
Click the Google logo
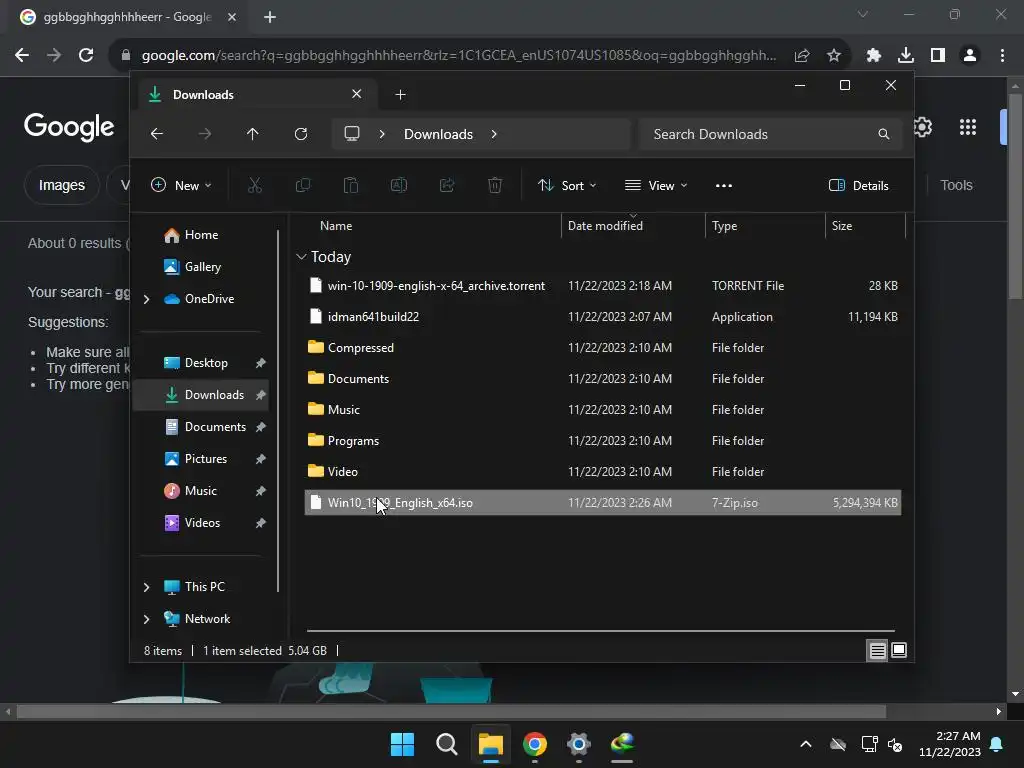pos(69,127)
